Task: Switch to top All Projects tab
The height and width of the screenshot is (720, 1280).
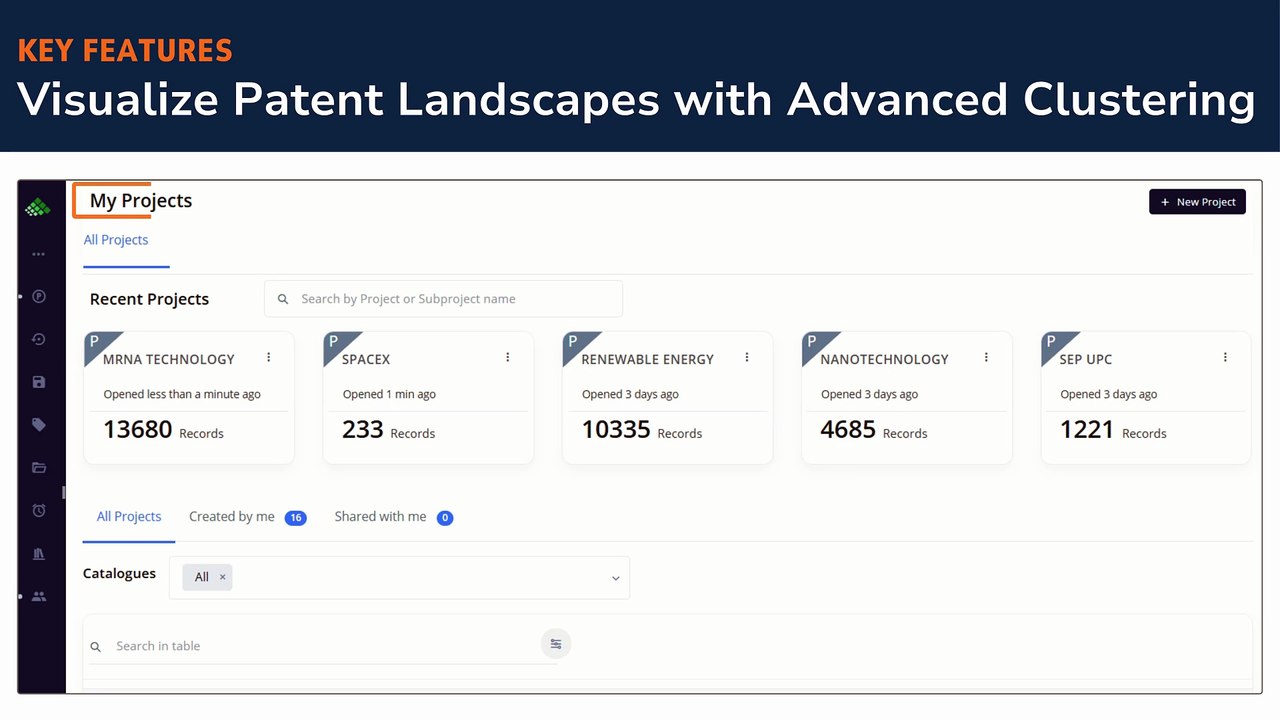Action: pyautogui.click(x=116, y=240)
